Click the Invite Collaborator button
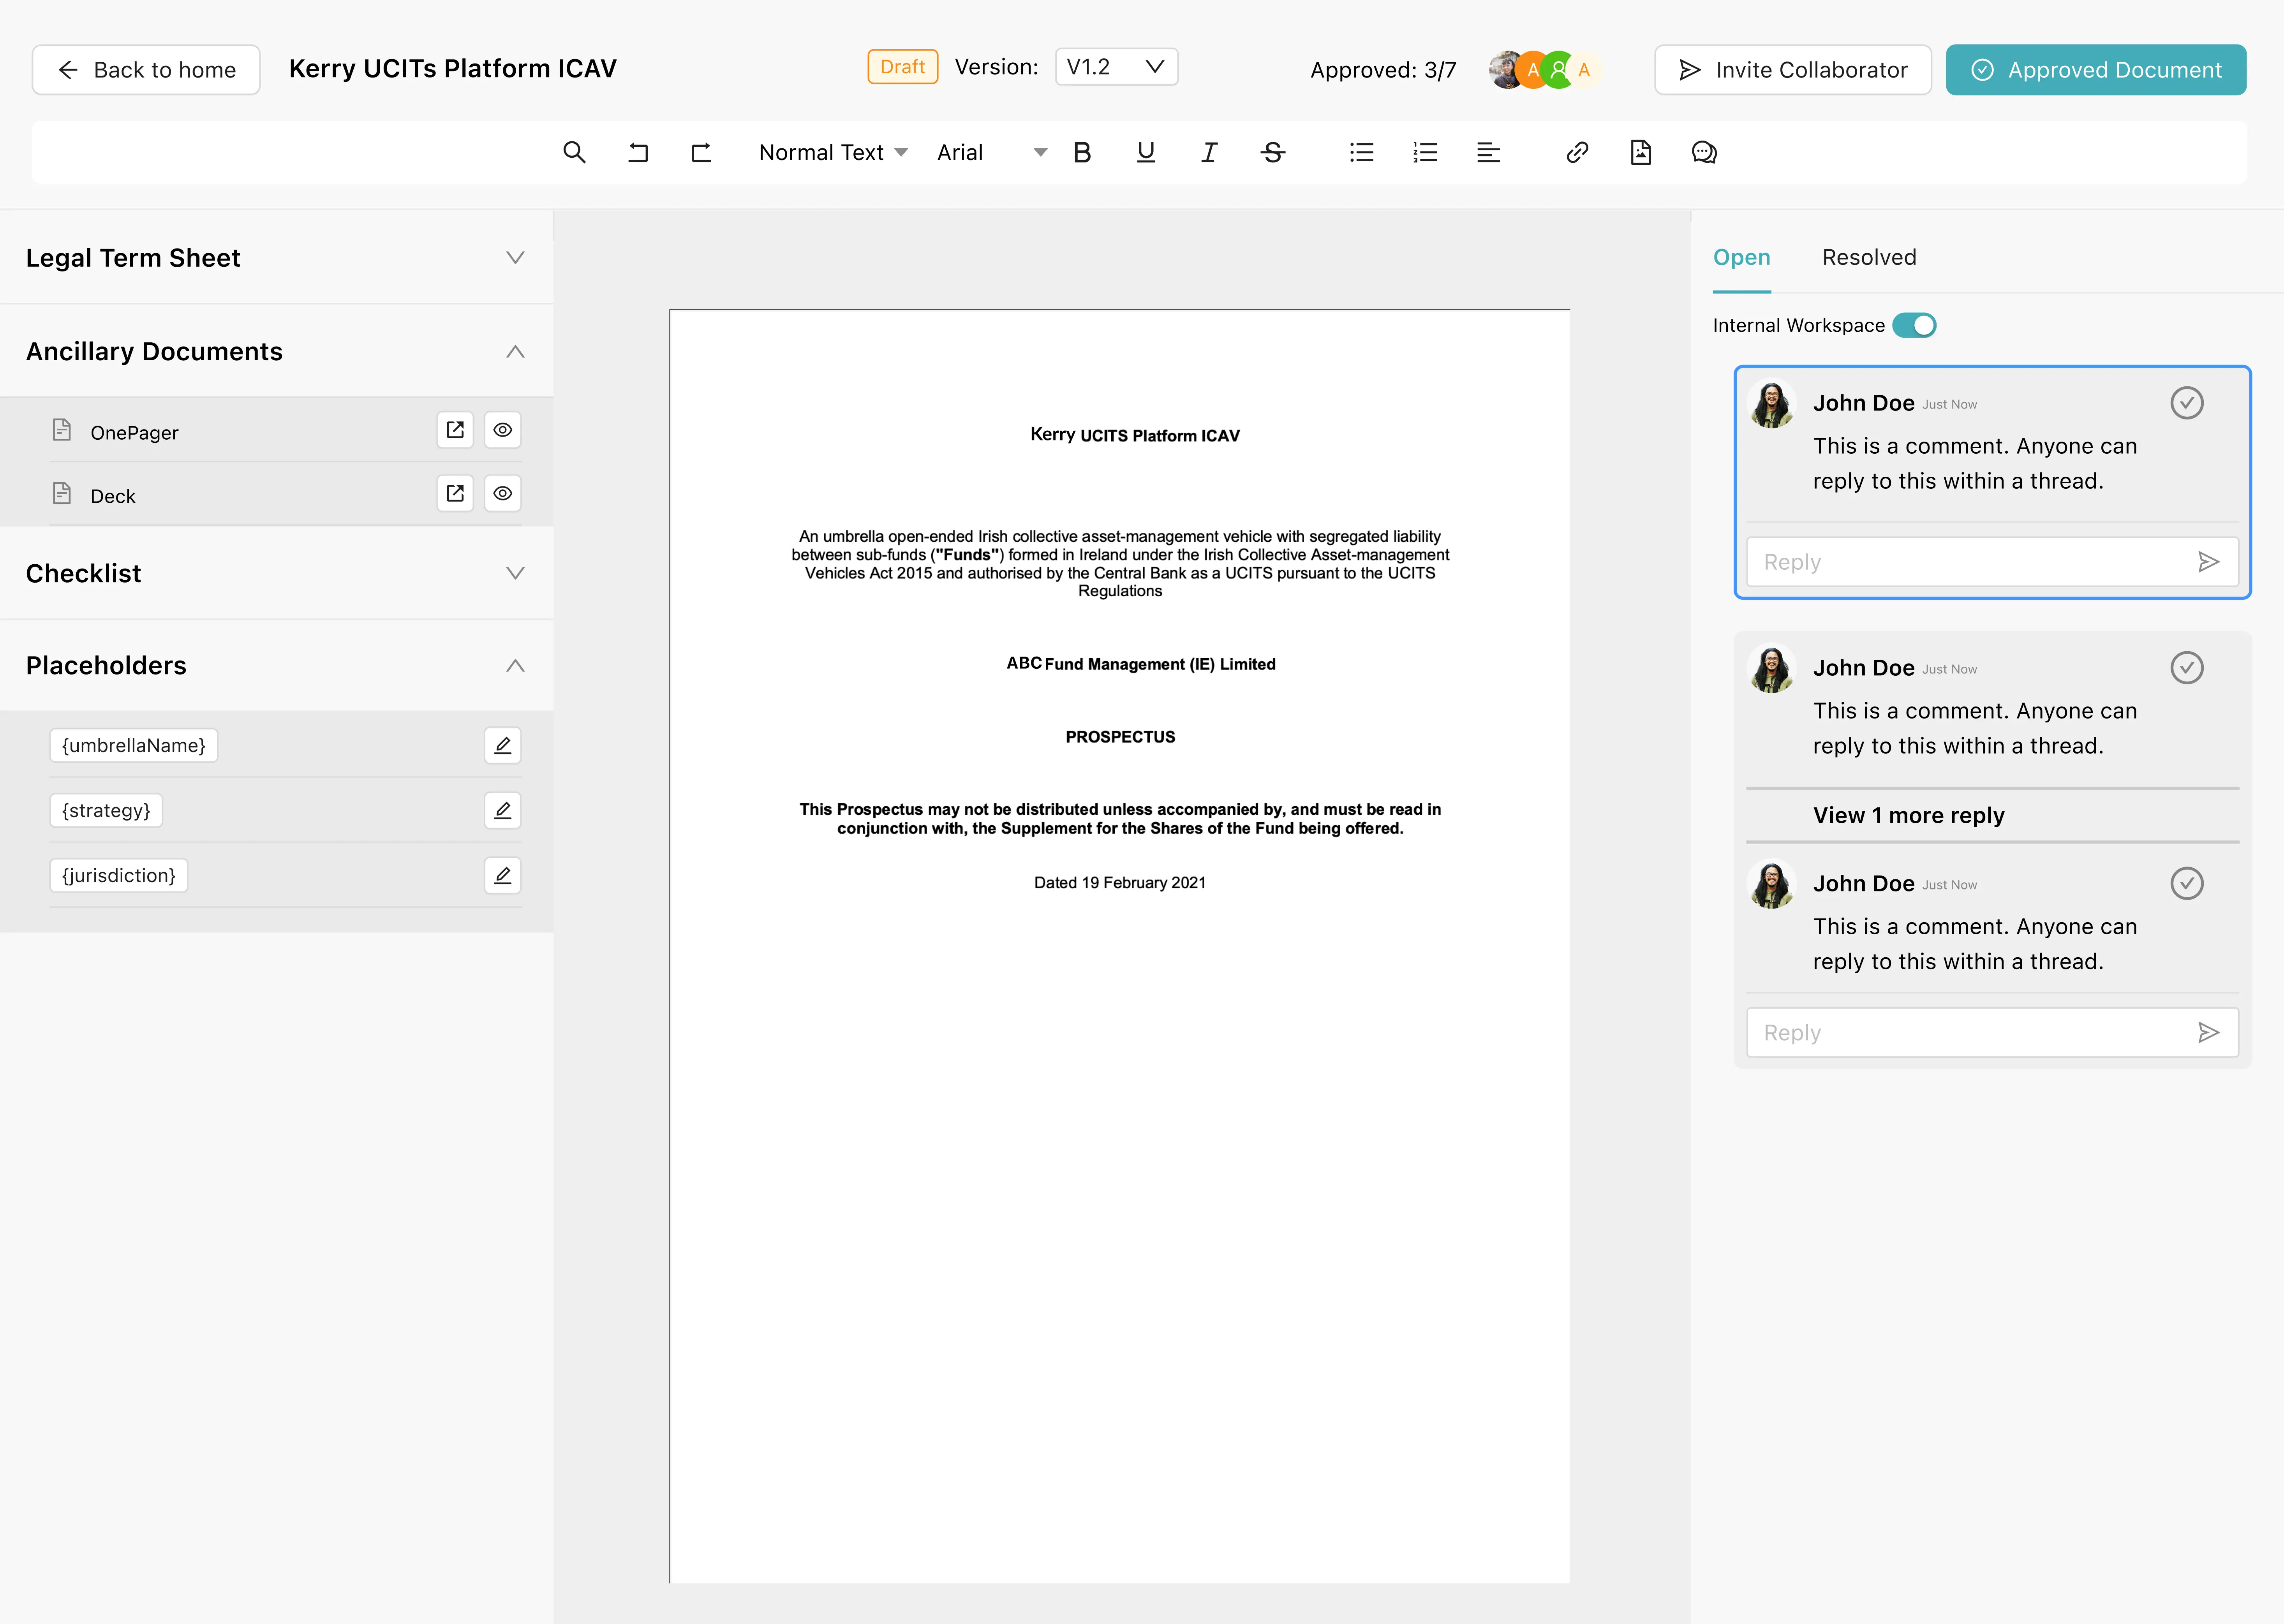 (x=1792, y=70)
